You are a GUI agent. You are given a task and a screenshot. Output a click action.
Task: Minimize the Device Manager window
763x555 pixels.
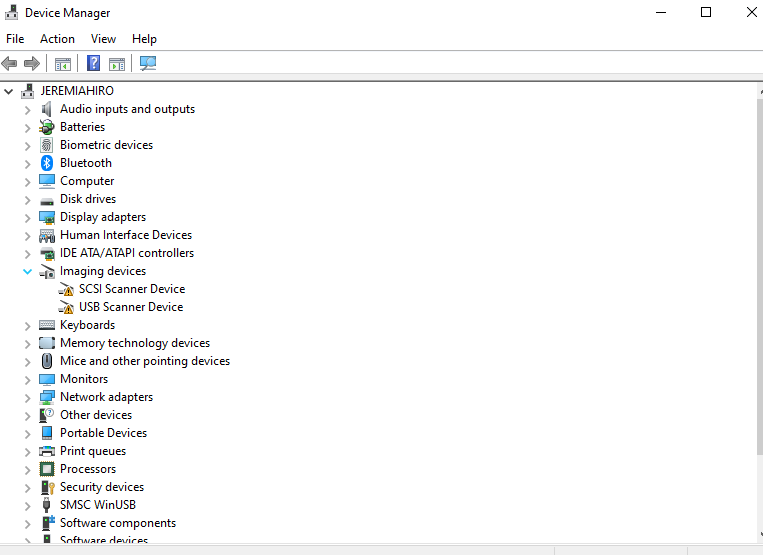(661, 12)
